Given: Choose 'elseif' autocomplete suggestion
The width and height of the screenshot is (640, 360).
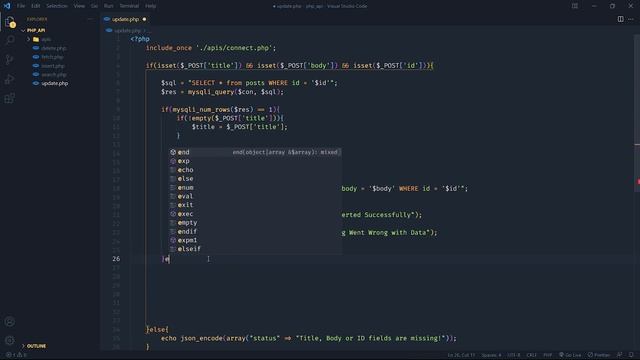Looking at the screenshot, I should coord(255,249).
